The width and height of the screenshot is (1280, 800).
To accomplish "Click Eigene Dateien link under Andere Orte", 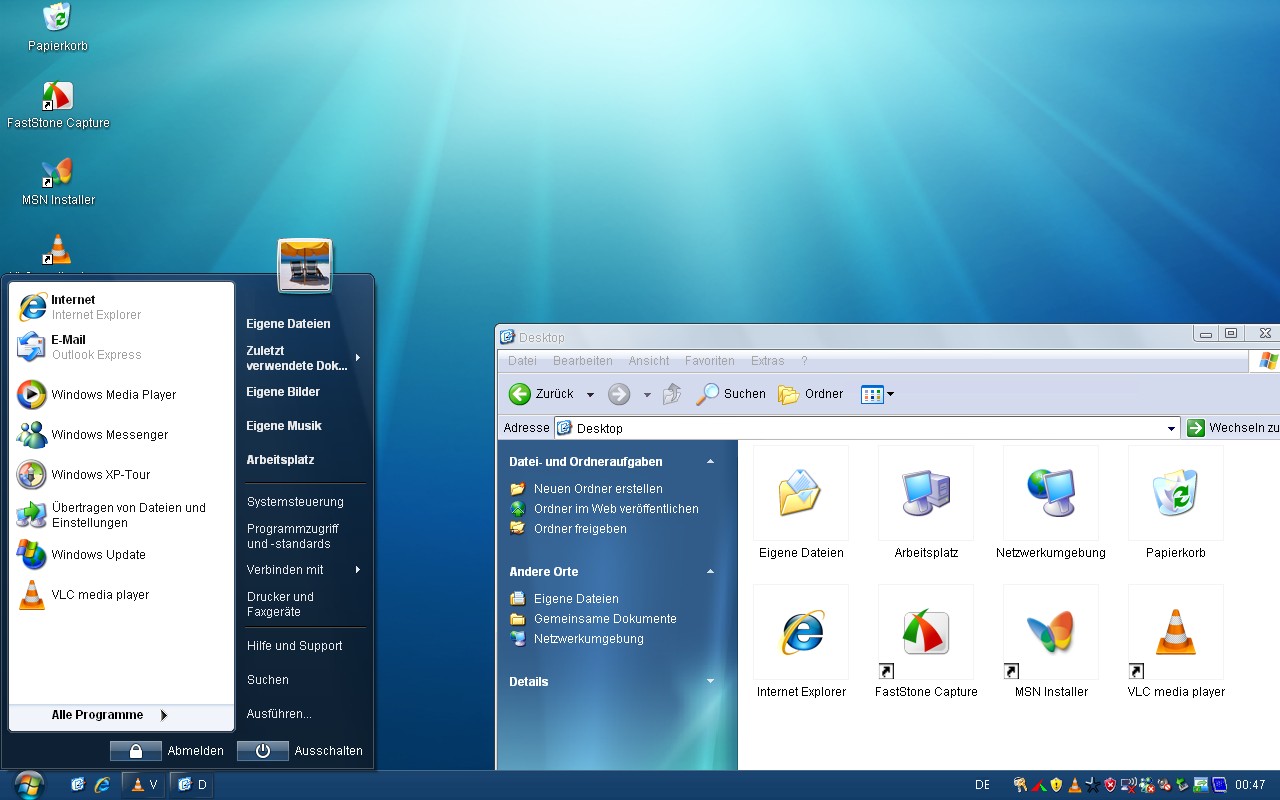I will click(x=576, y=599).
